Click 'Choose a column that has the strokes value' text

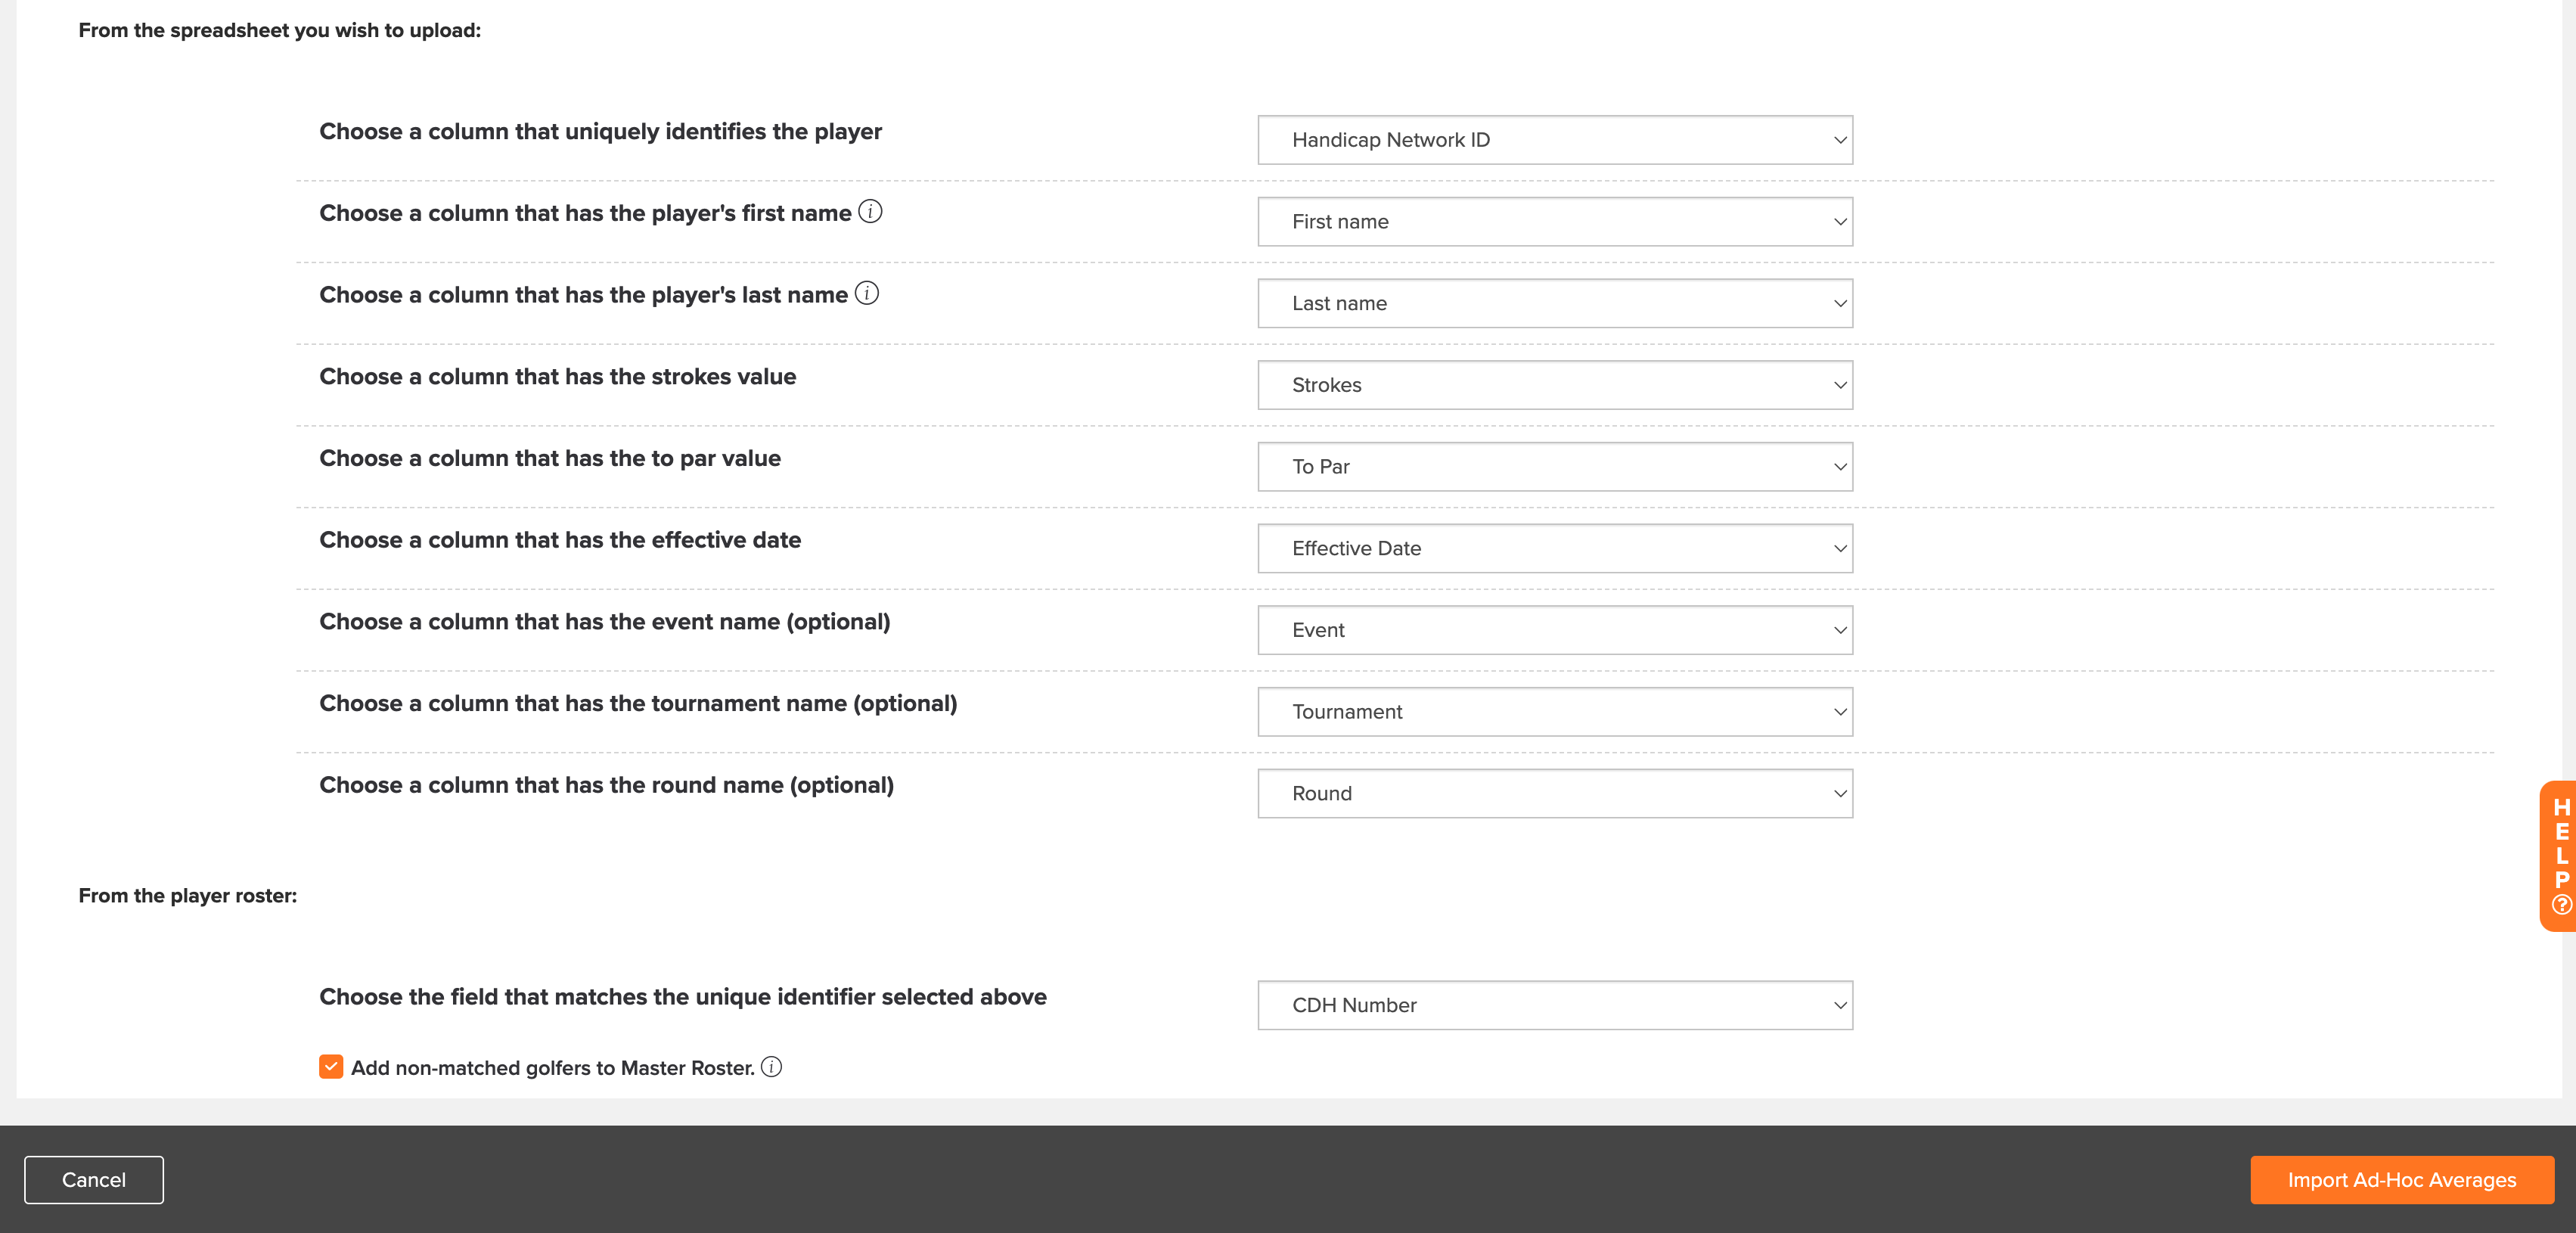[558, 377]
